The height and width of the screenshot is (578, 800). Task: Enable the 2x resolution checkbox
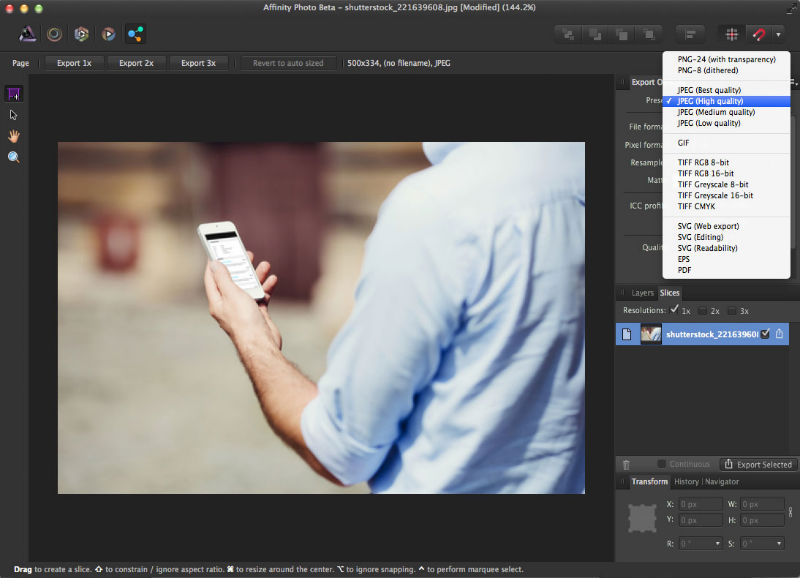click(704, 311)
